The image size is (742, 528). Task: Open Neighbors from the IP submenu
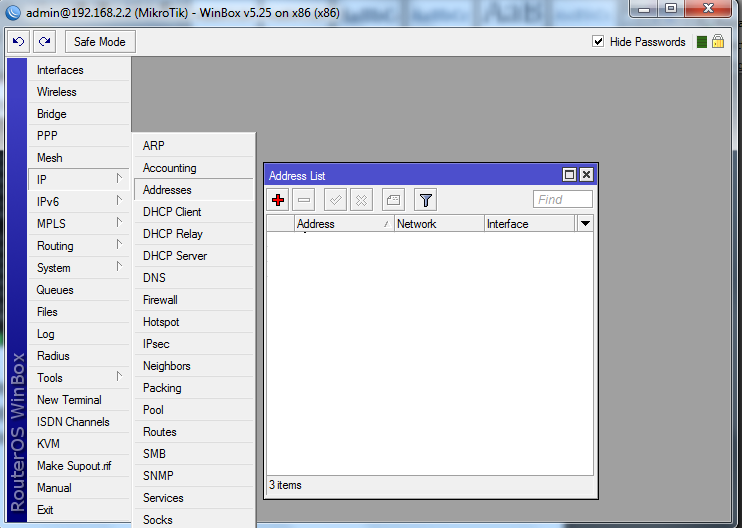click(x=194, y=366)
